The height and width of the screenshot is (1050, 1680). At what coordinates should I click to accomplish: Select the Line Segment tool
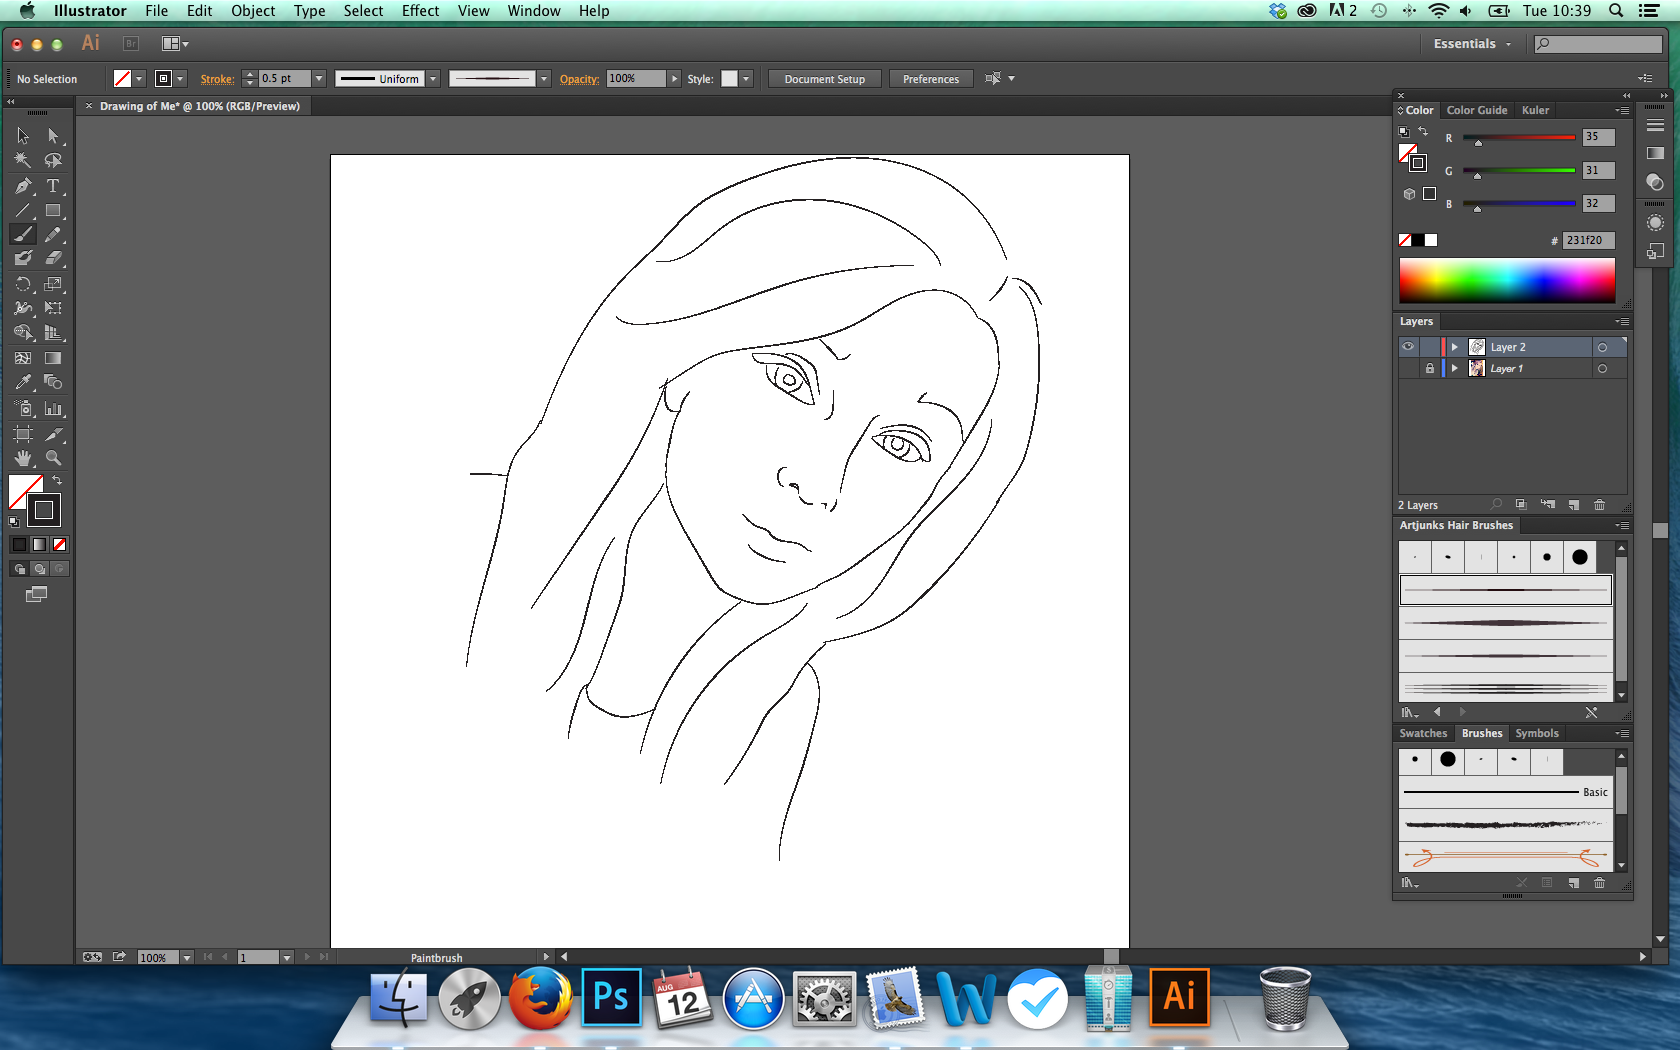[23, 210]
